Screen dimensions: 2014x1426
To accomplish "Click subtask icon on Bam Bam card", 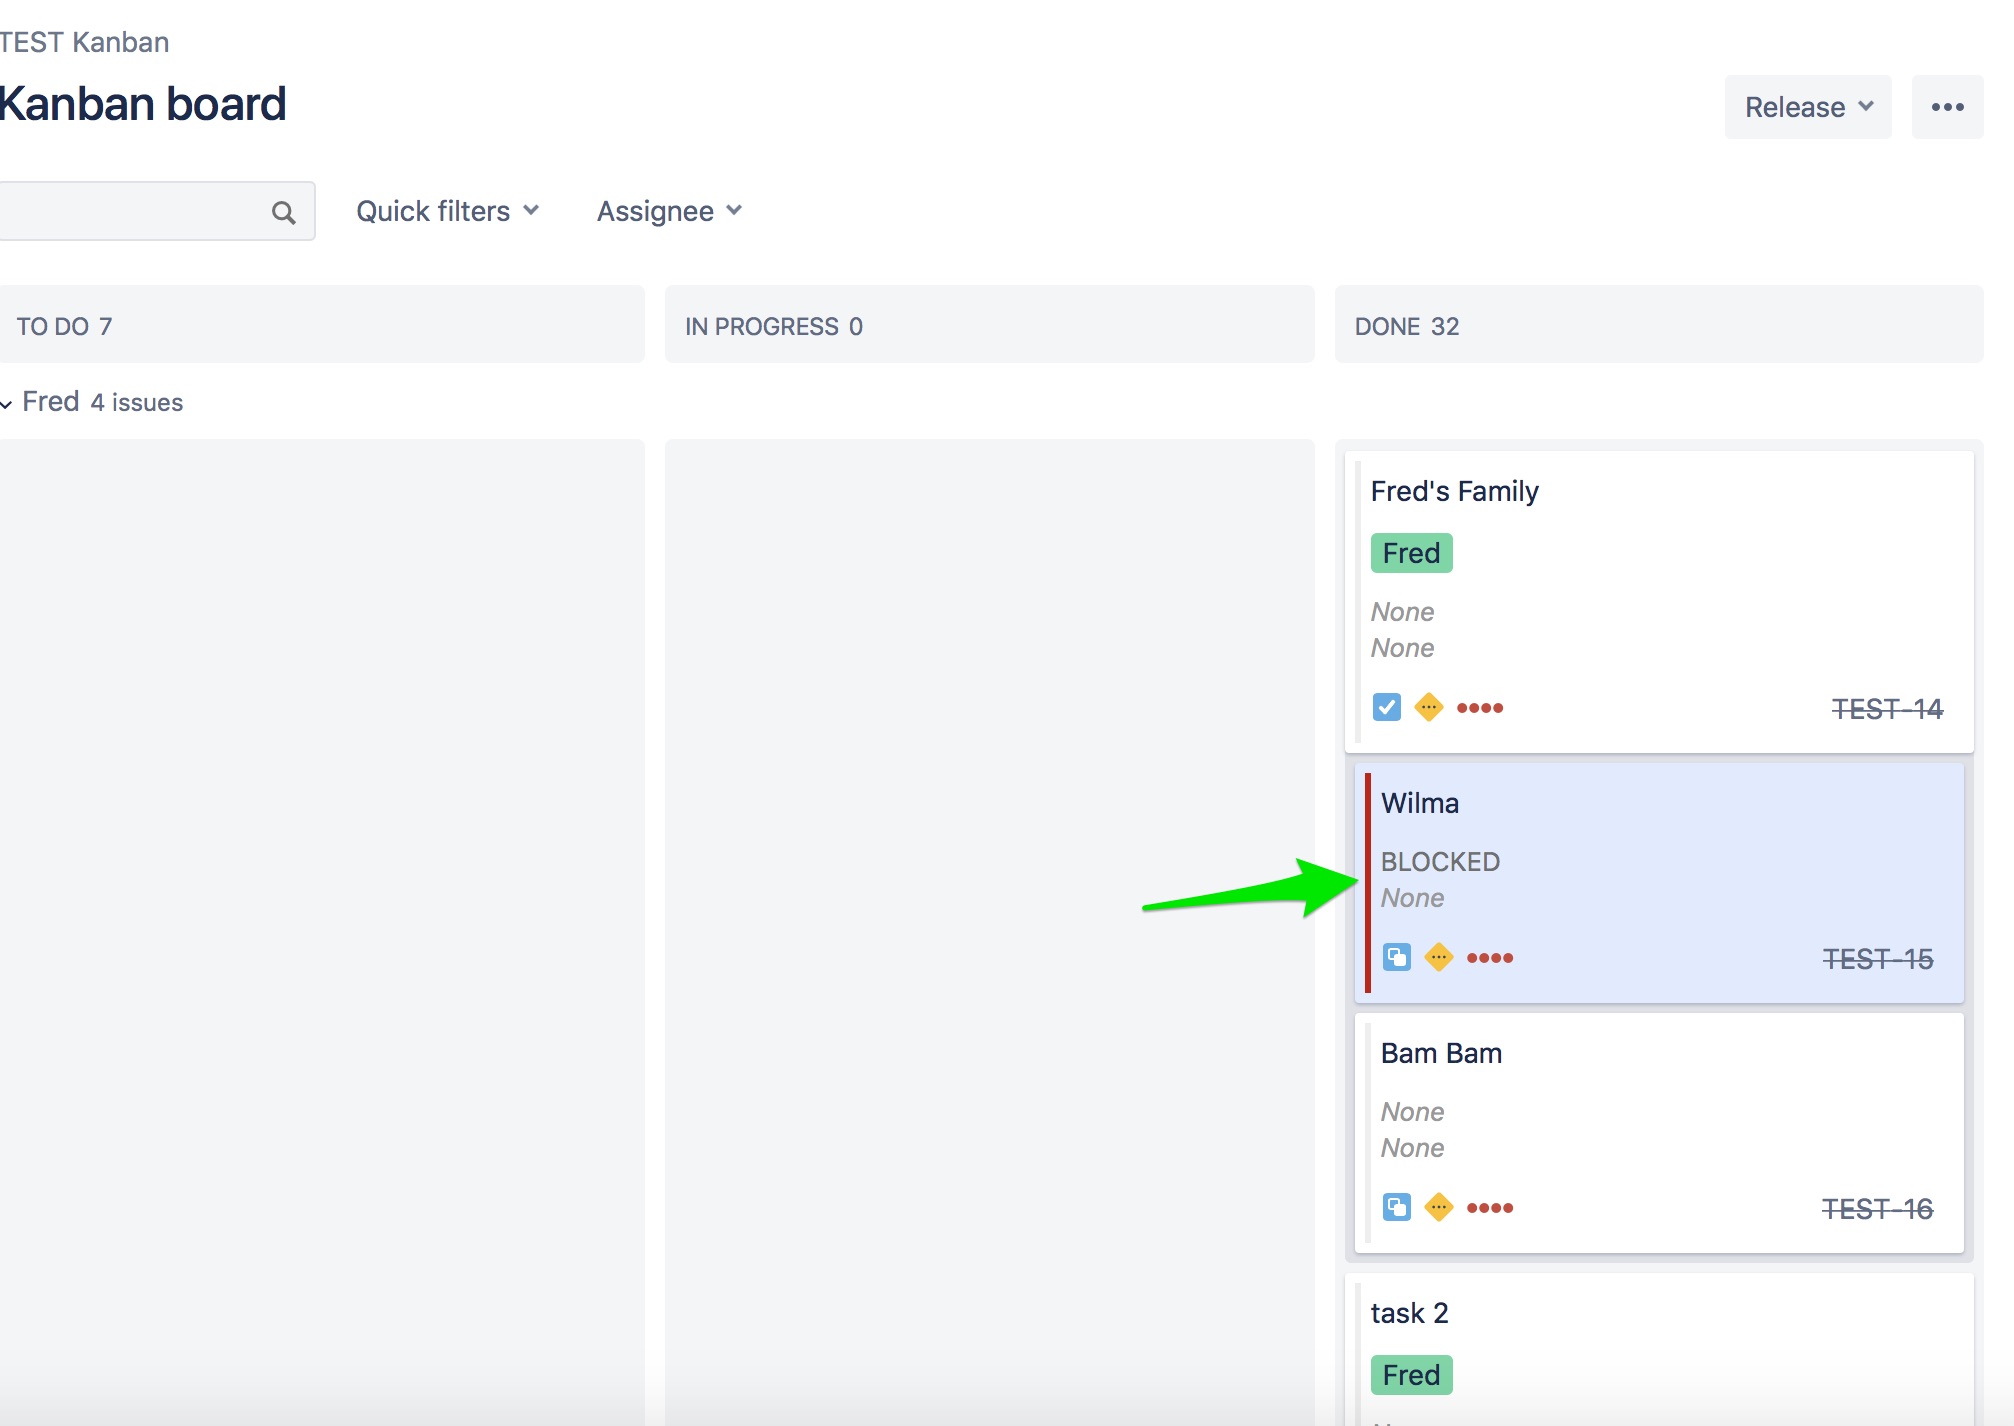I will point(1396,1208).
